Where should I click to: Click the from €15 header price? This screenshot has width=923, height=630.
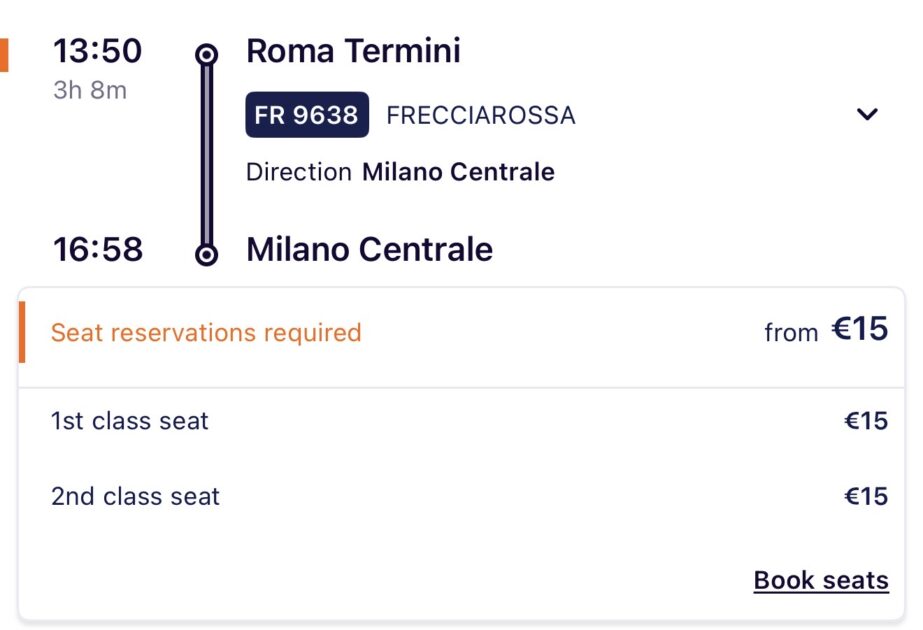[x=825, y=330]
